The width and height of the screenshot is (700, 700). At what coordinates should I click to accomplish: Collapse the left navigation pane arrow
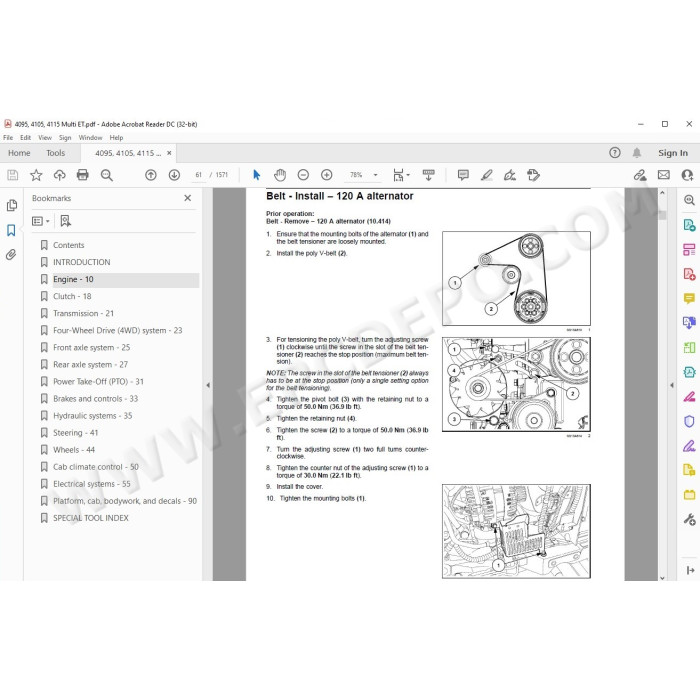click(x=208, y=385)
